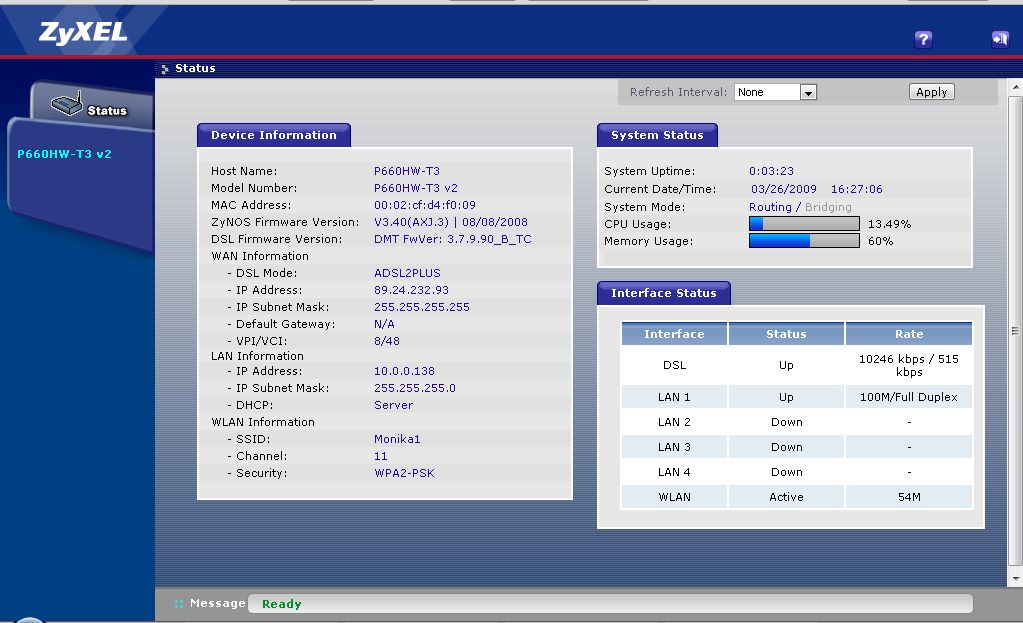Select P660HW-T3 v2 in sidebar
This screenshot has height=623, width=1023.
point(64,154)
